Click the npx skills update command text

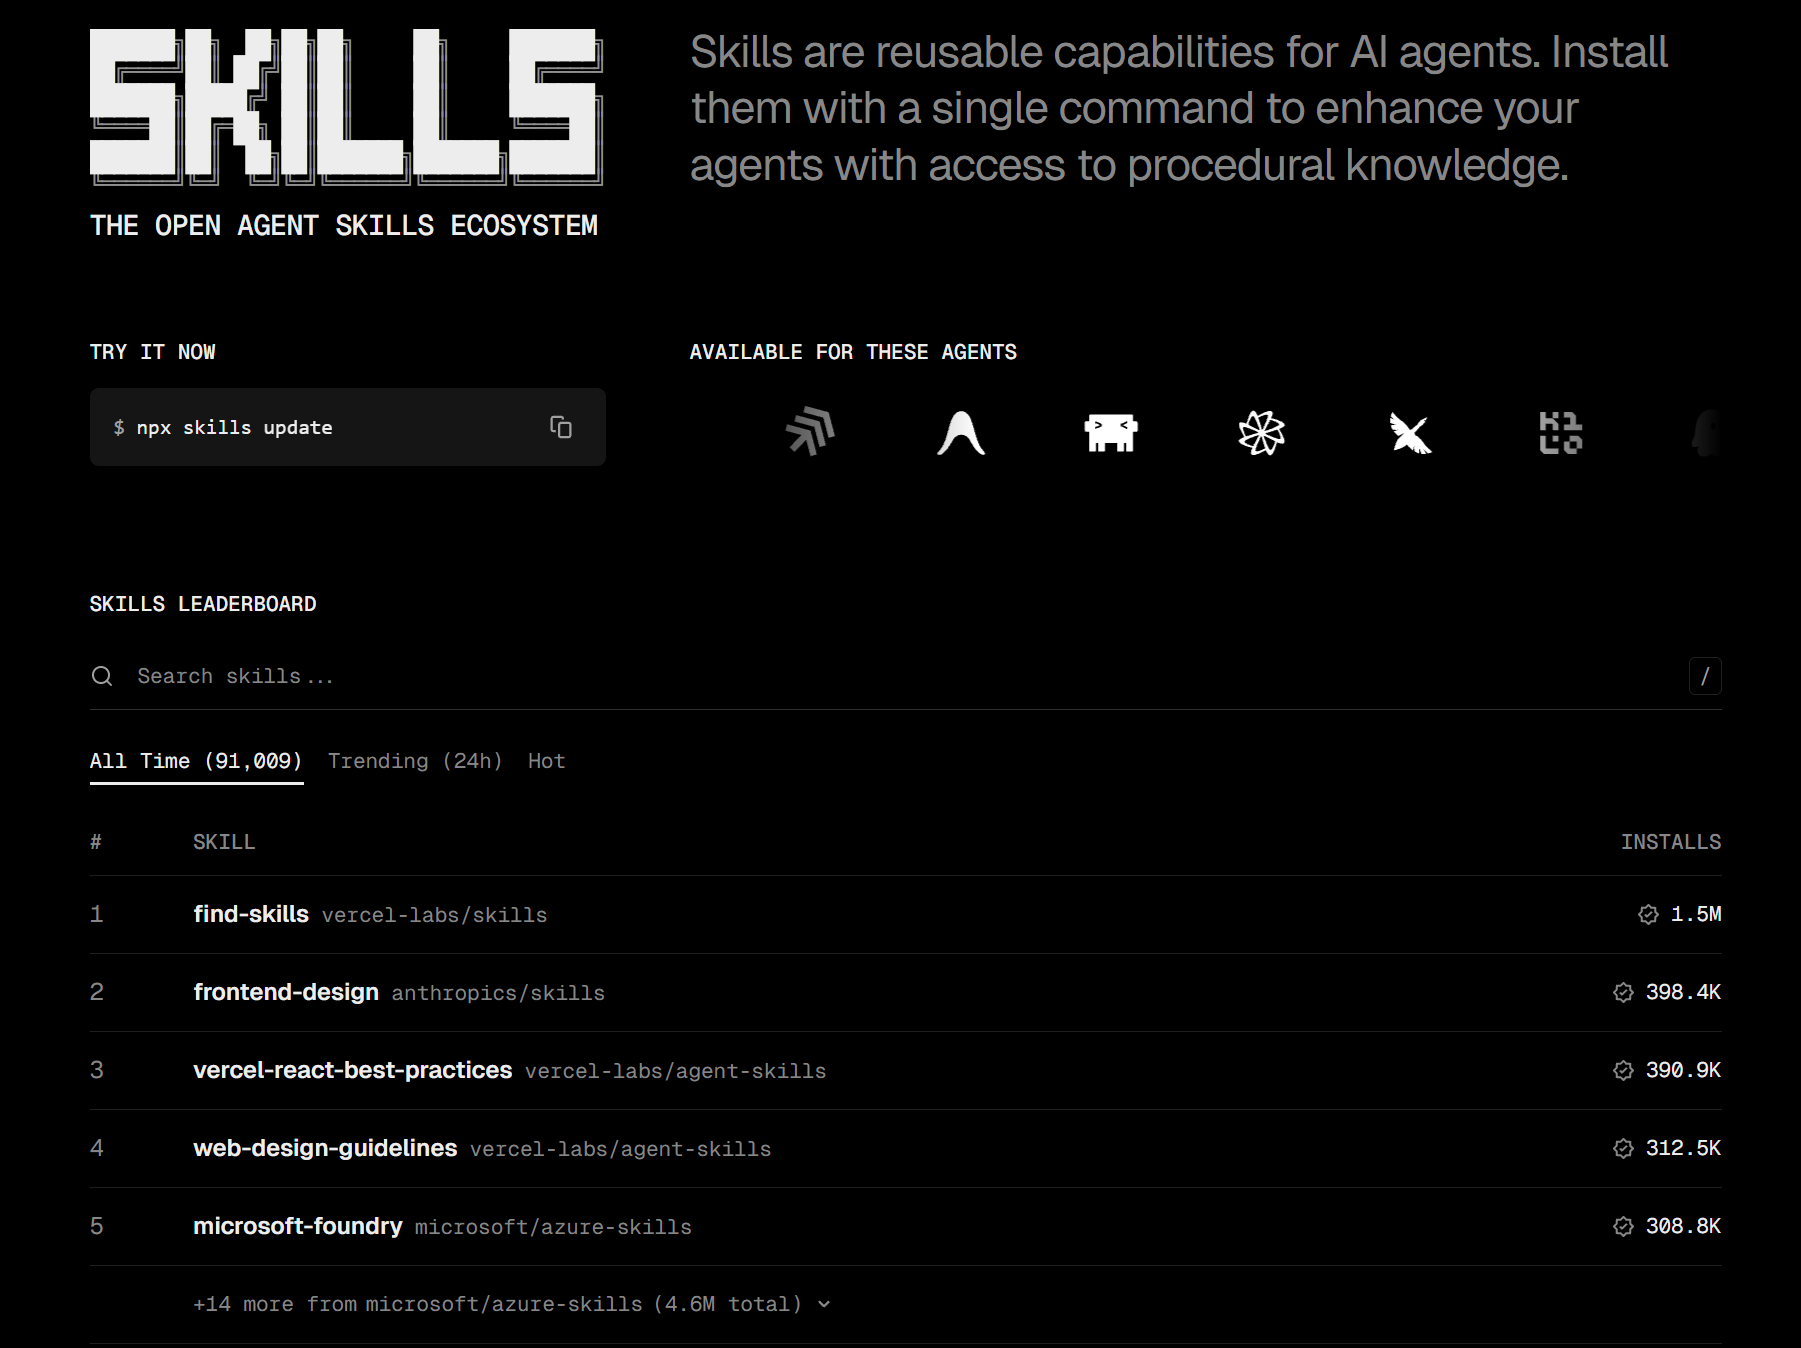235,427
